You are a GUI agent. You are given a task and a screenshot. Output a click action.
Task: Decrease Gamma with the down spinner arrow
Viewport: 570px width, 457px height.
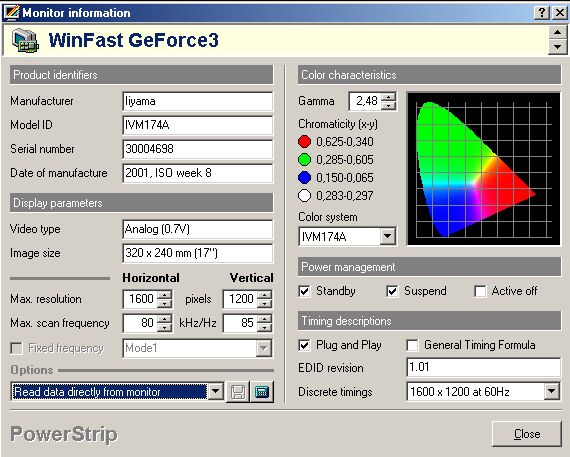pyautogui.click(x=389, y=105)
